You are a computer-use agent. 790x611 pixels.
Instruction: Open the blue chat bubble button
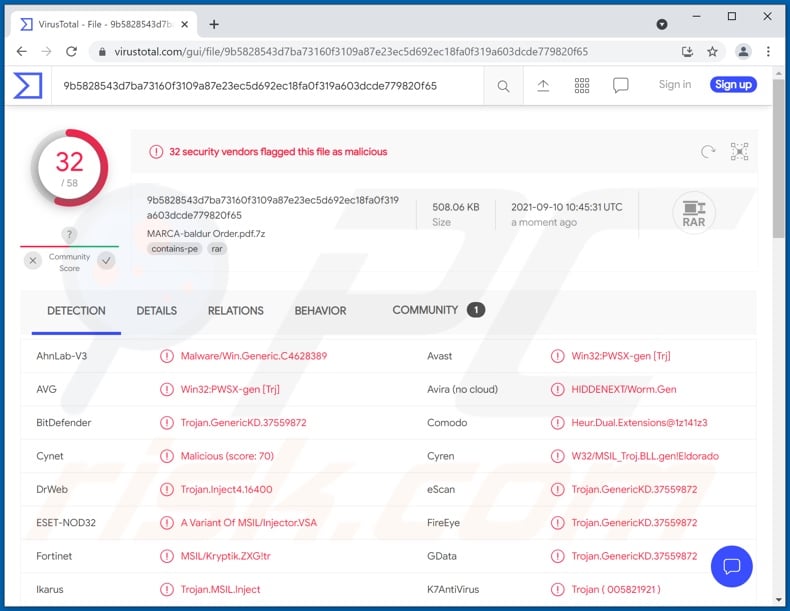(732, 566)
